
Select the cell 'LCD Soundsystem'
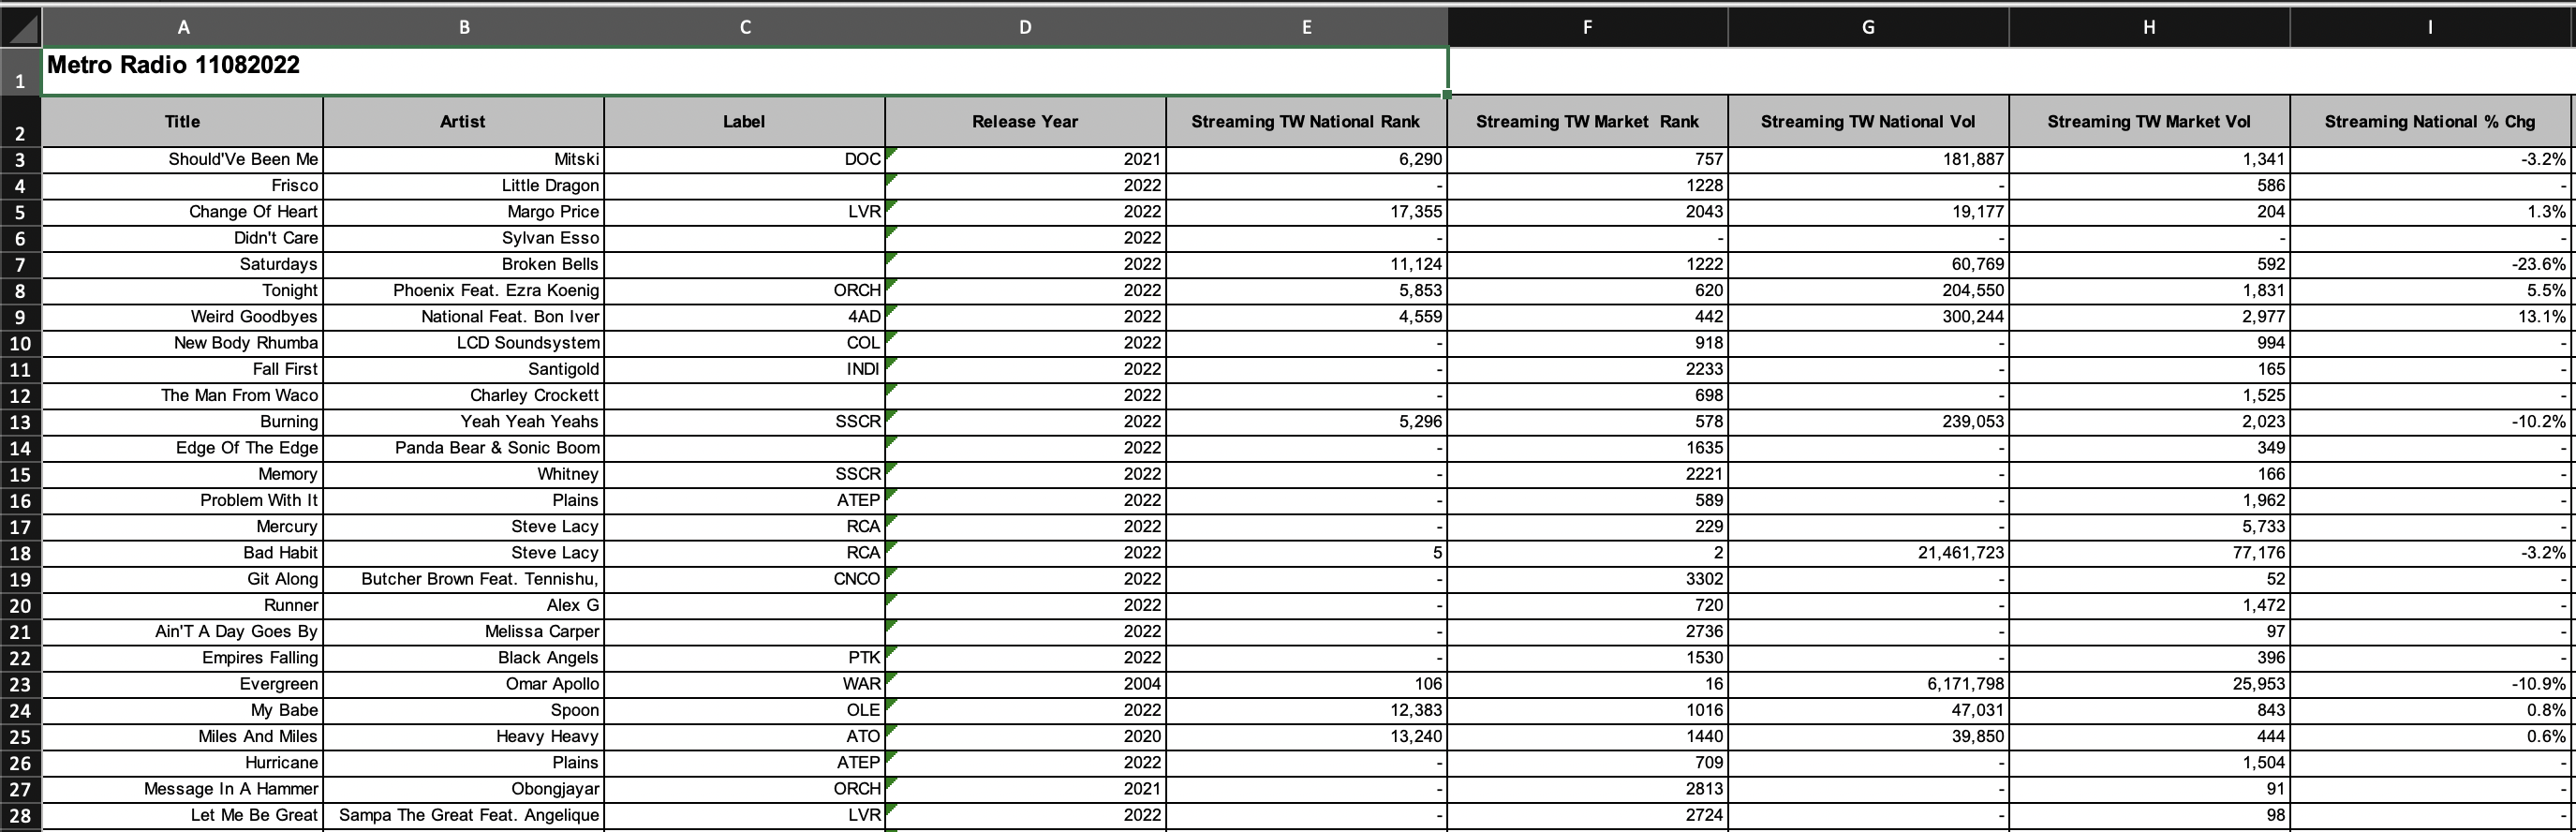pos(464,343)
